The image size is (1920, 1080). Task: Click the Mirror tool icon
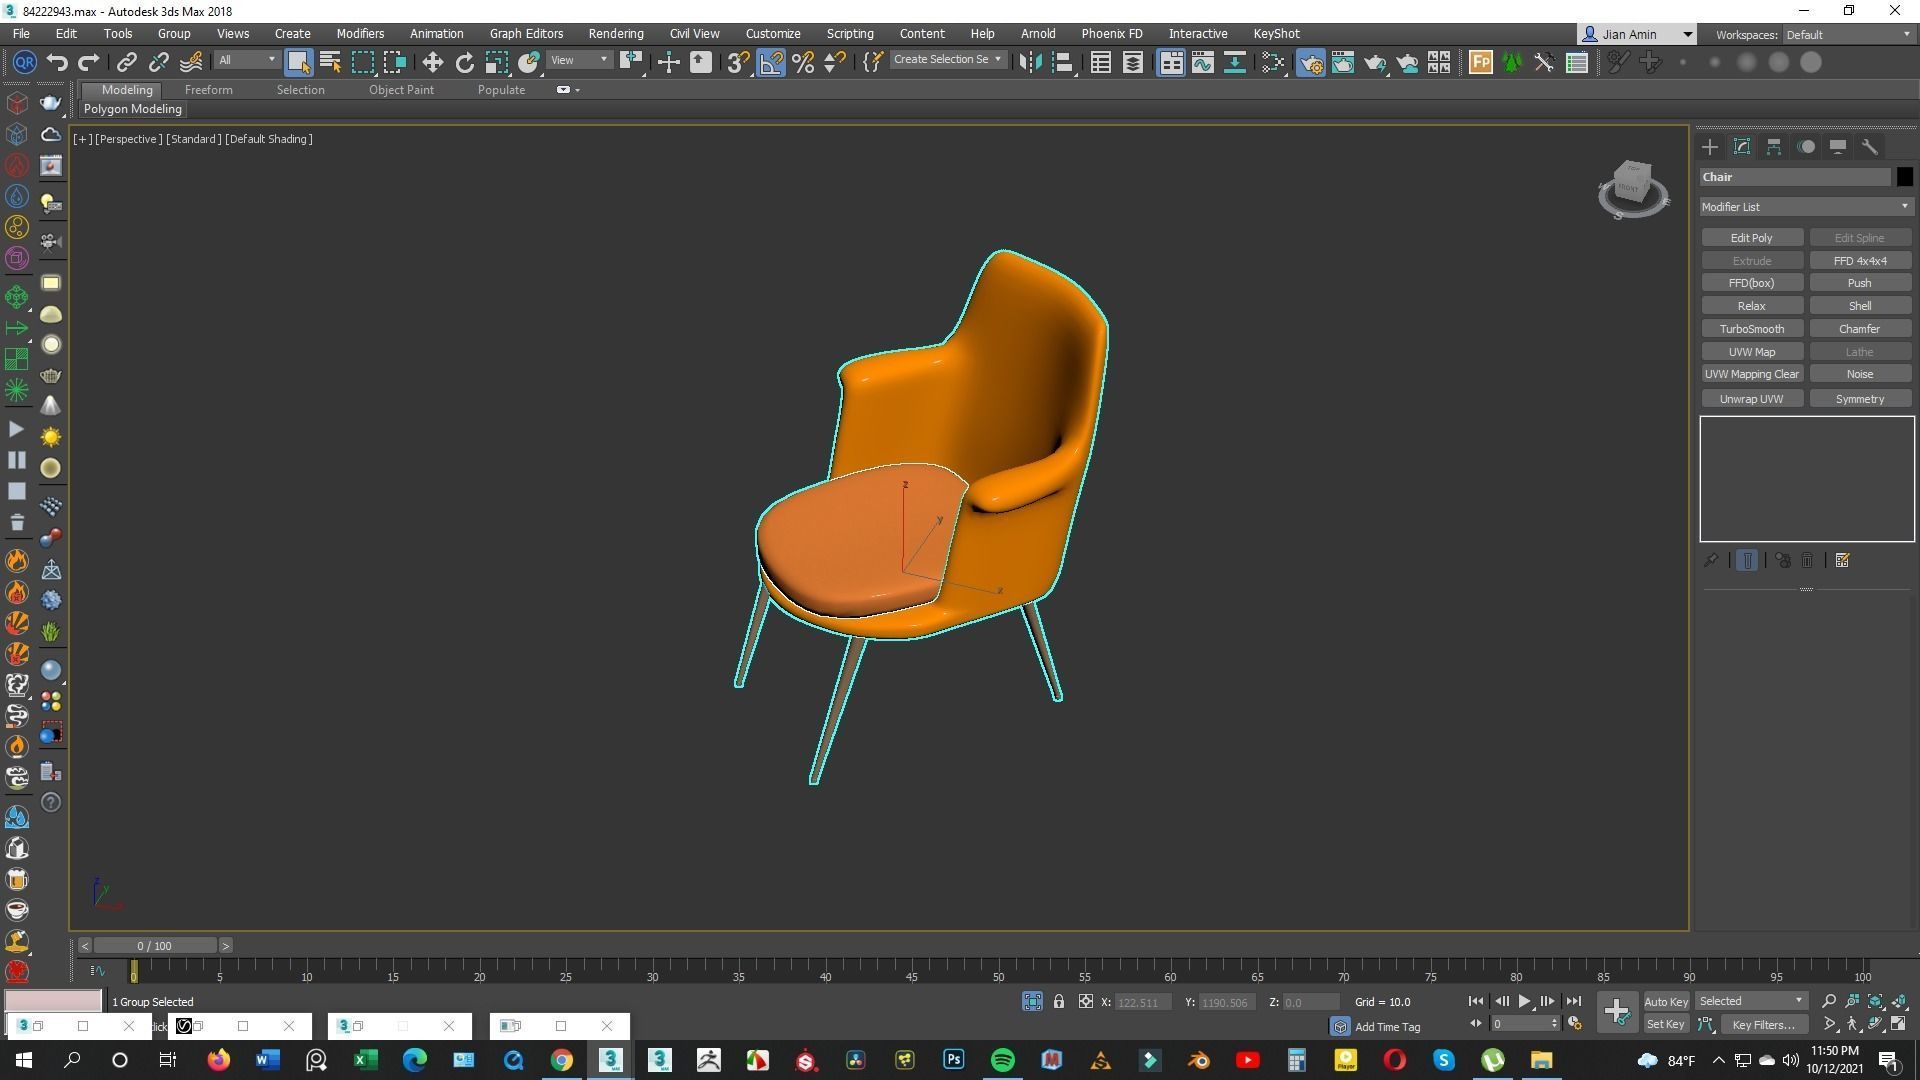tap(1030, 62)
